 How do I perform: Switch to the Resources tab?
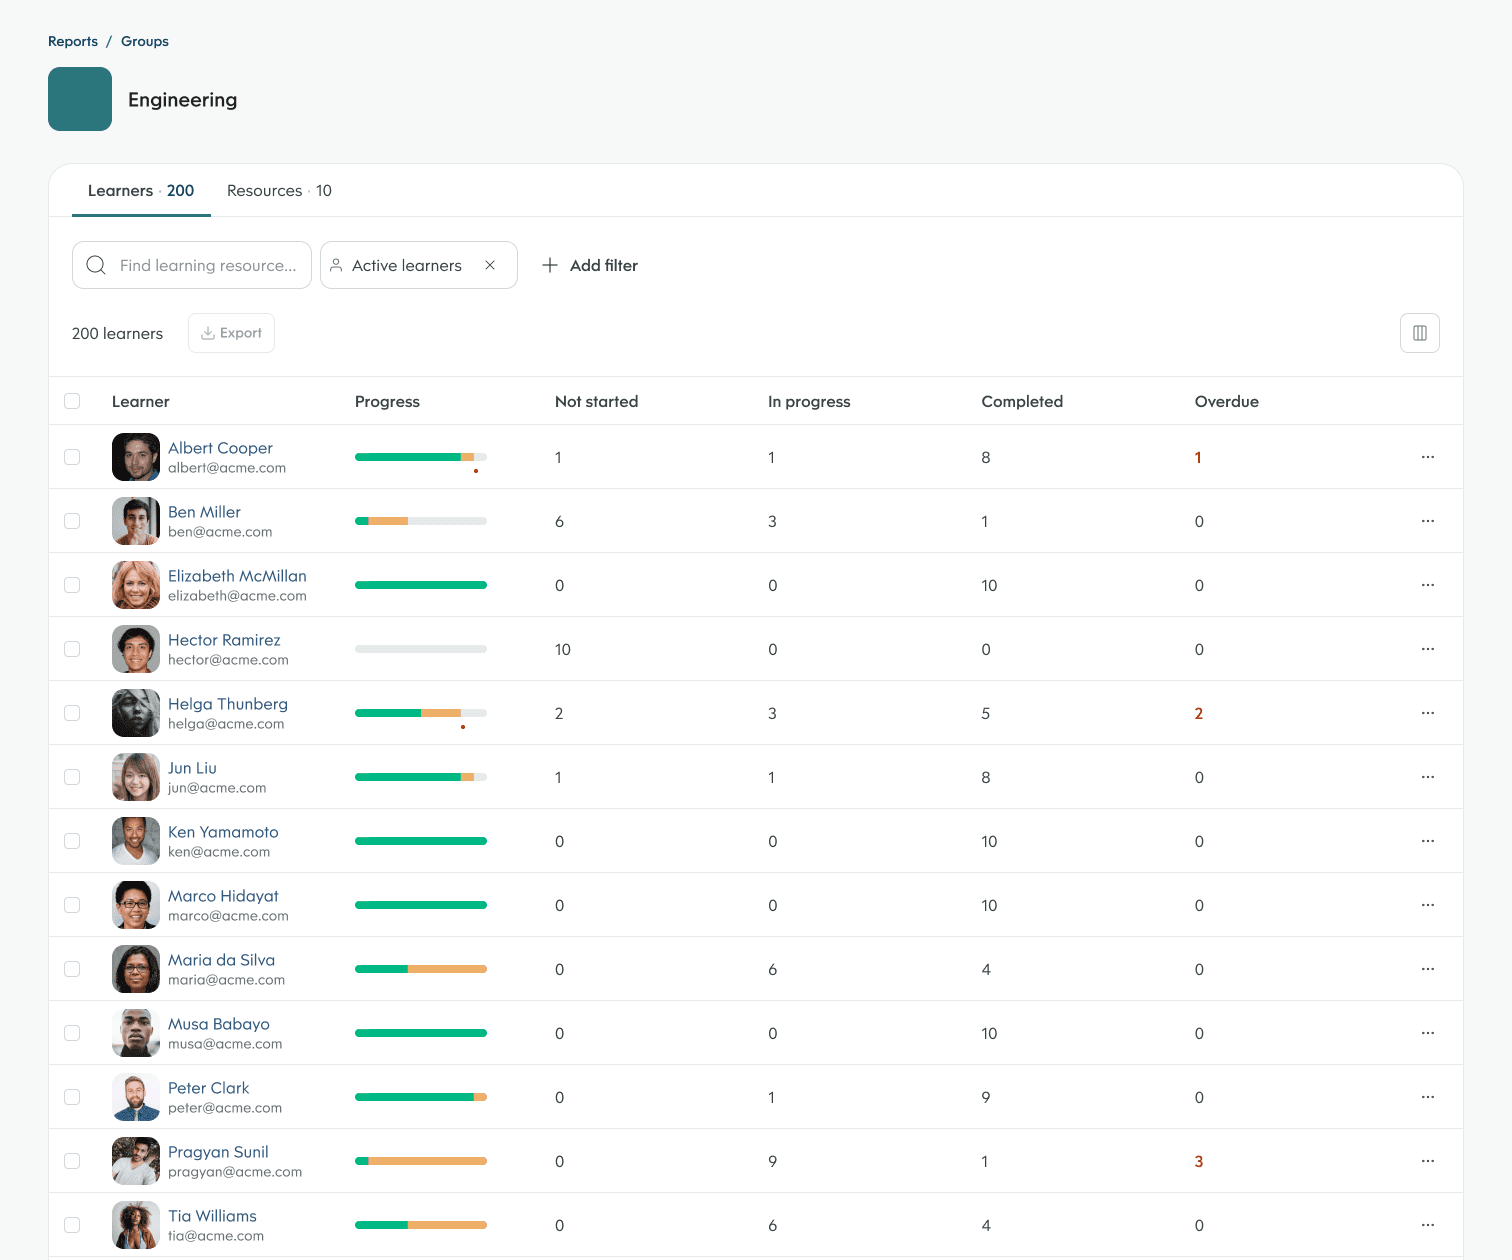pyautogui.click(x=279, y=191)
